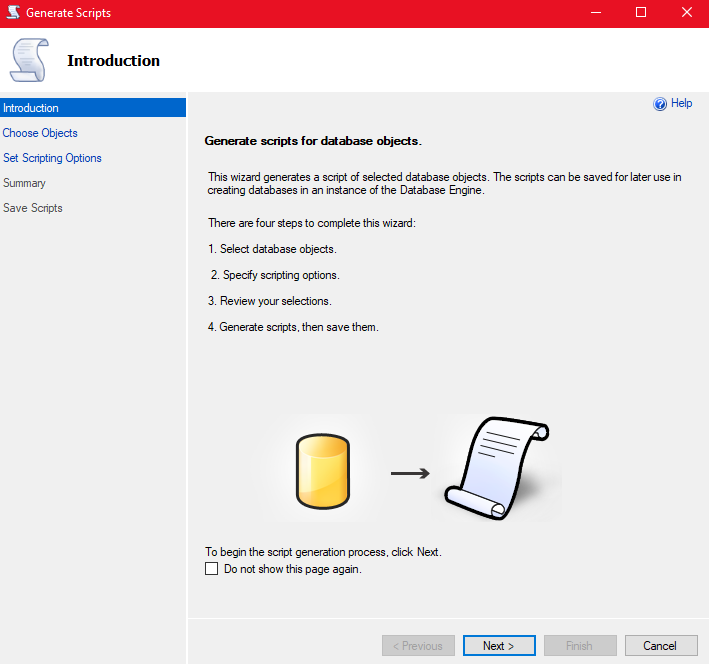Click the script scroll illustration
This screenshot has width=709, height=664.
point(497,465)
